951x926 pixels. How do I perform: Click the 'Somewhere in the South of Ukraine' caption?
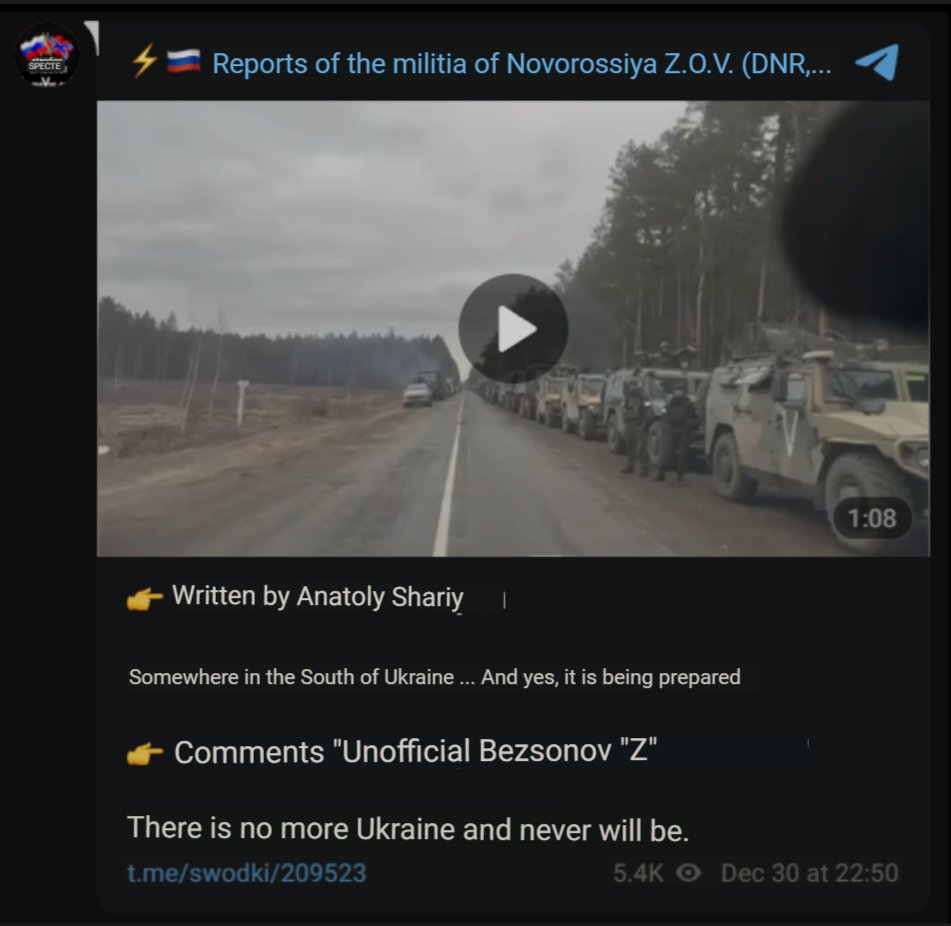[x=435, y=677]
